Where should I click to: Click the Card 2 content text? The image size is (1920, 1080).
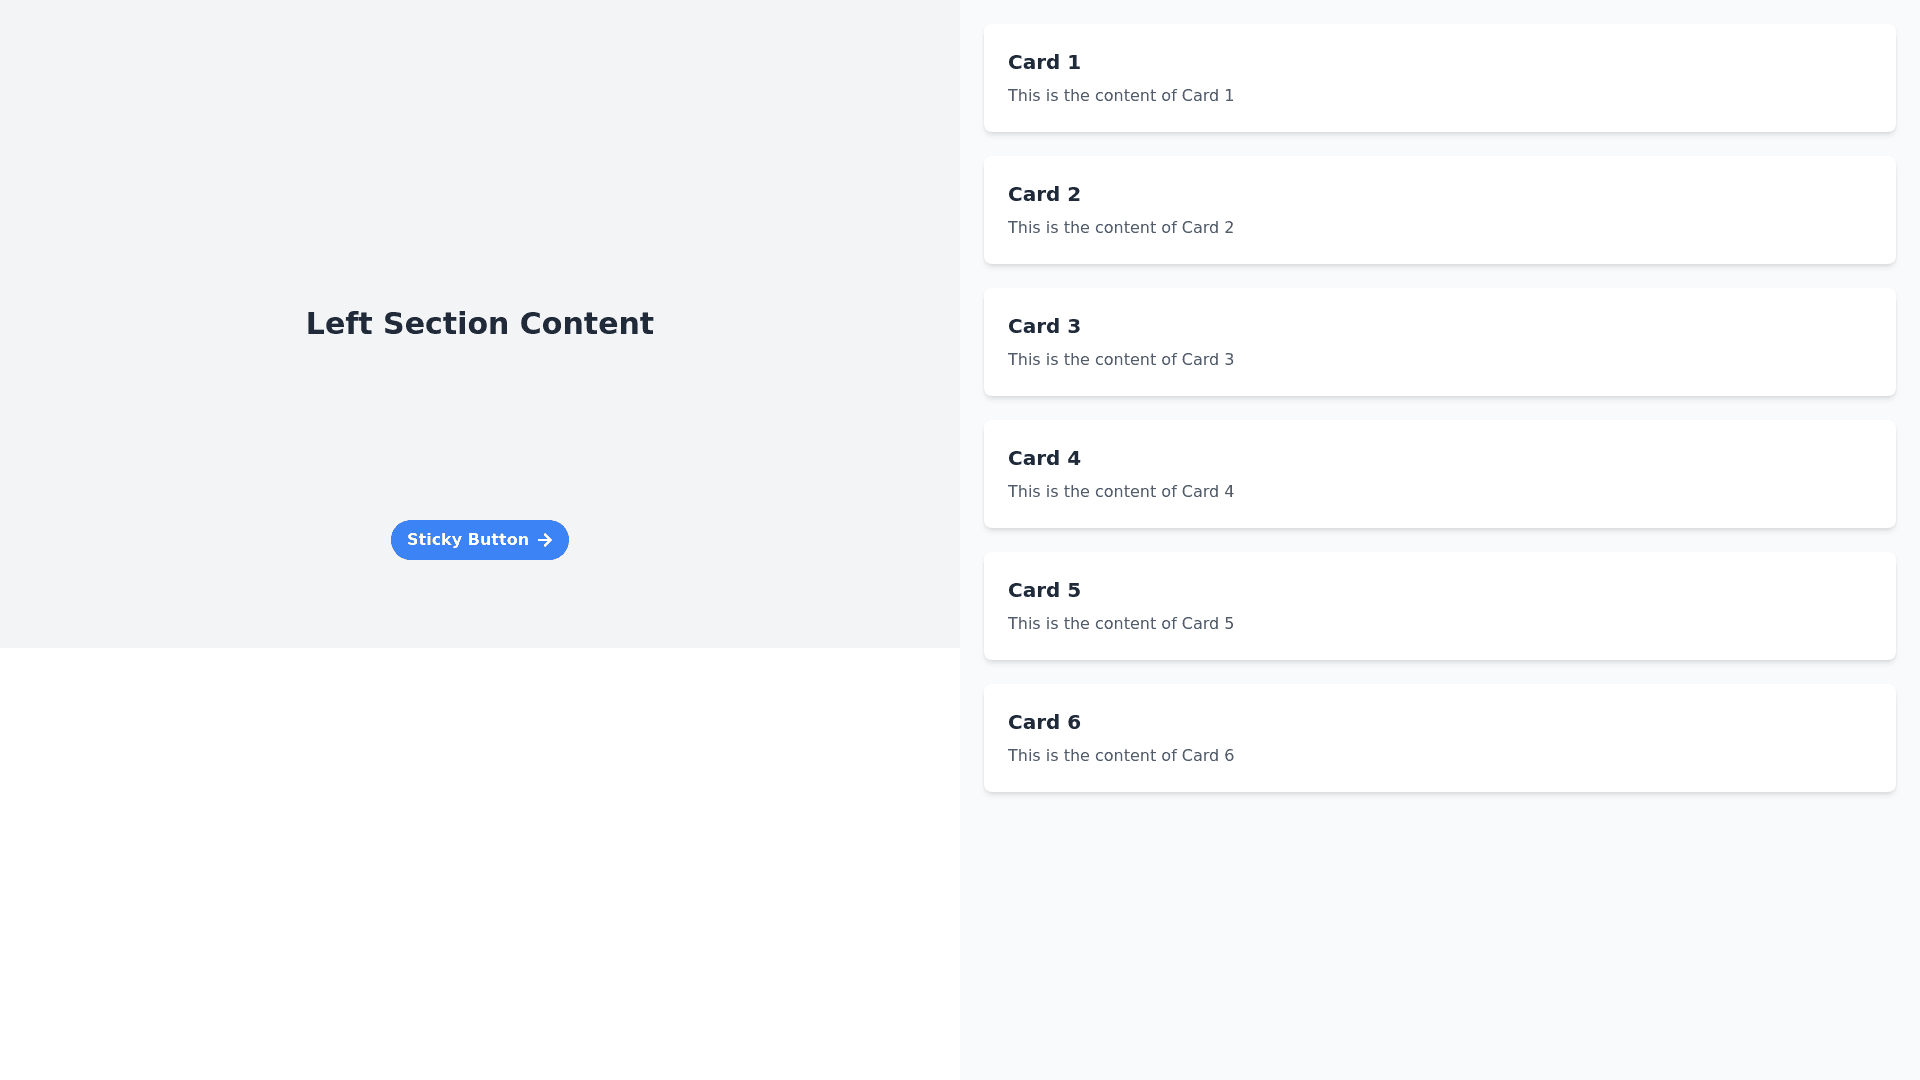pyautogui.click(x=1120, y=228)
